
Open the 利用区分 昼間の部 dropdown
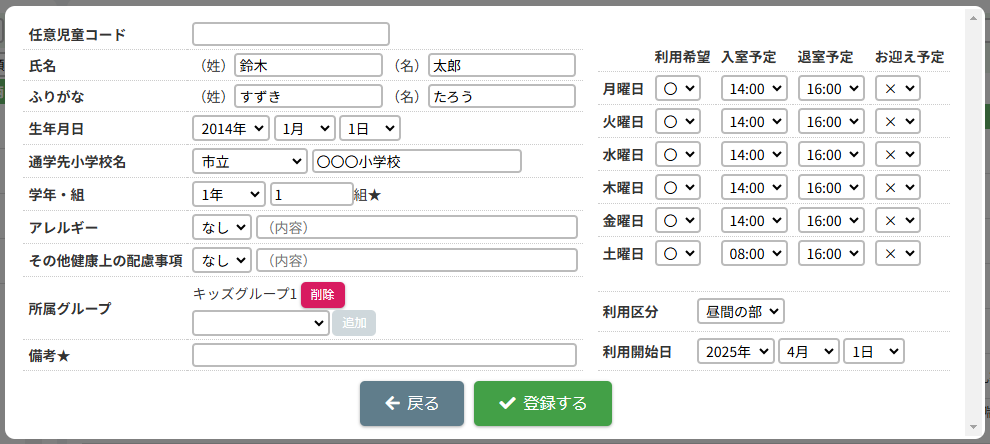[x=740, y=311]
